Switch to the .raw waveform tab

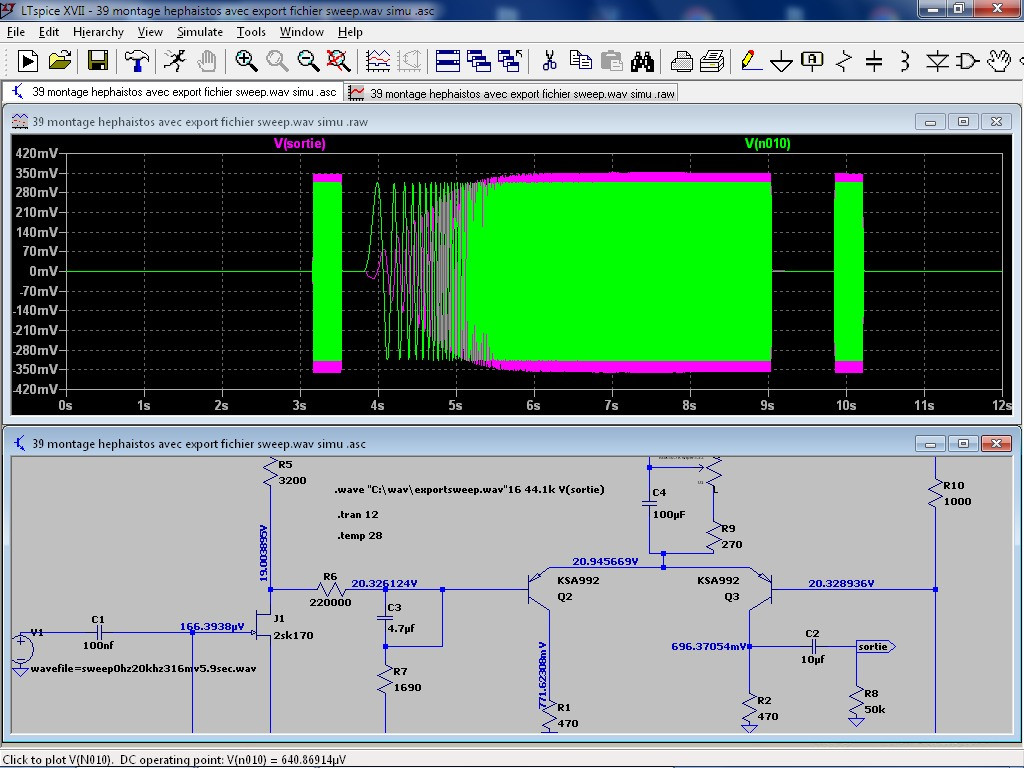(x=511, y=93)
